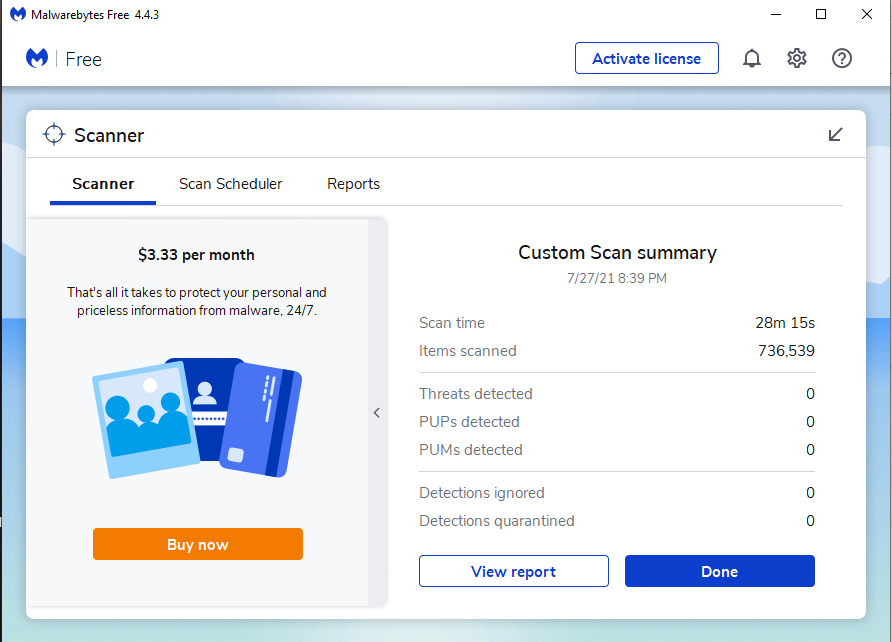
Task: Click the $3.33 per month heading
Action: [196, 255]
